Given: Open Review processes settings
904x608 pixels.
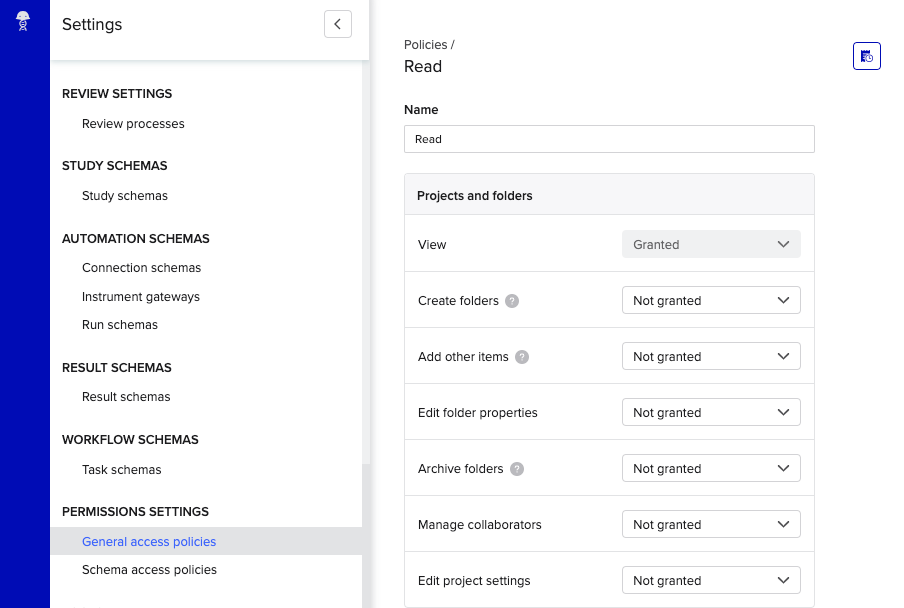Looking at the screenshot, I should click(132, 123).
